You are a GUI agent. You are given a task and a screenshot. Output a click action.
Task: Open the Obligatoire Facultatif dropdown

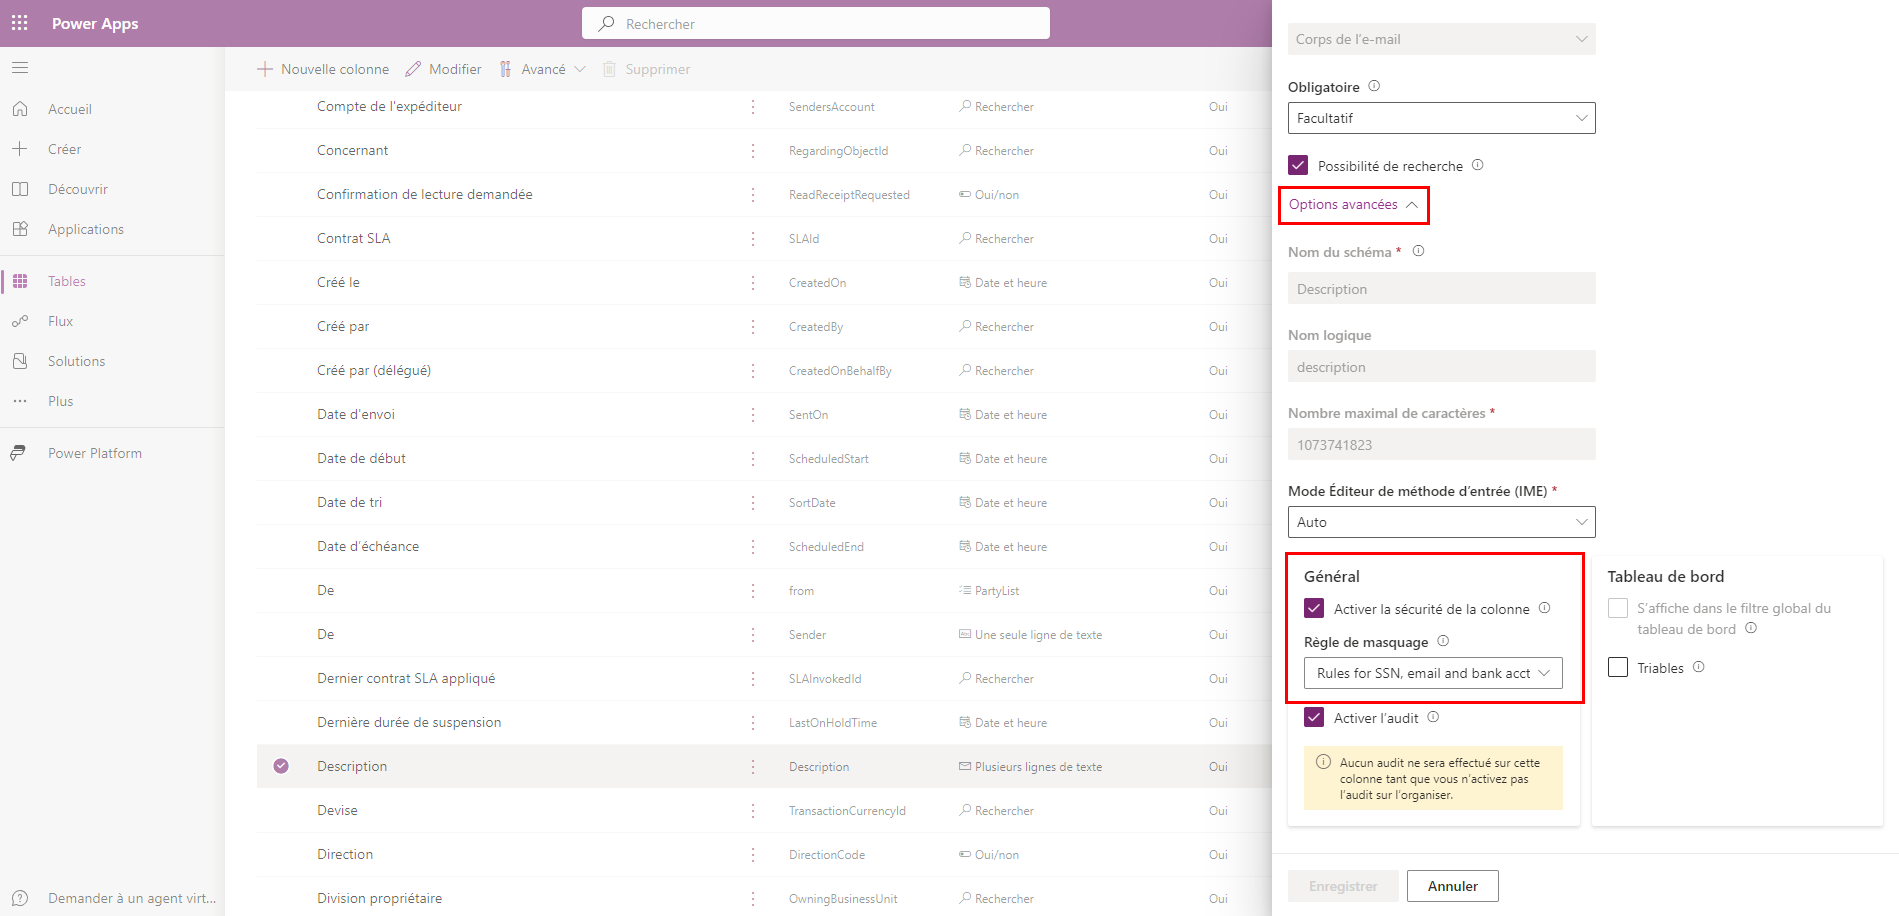[1441, 118]
